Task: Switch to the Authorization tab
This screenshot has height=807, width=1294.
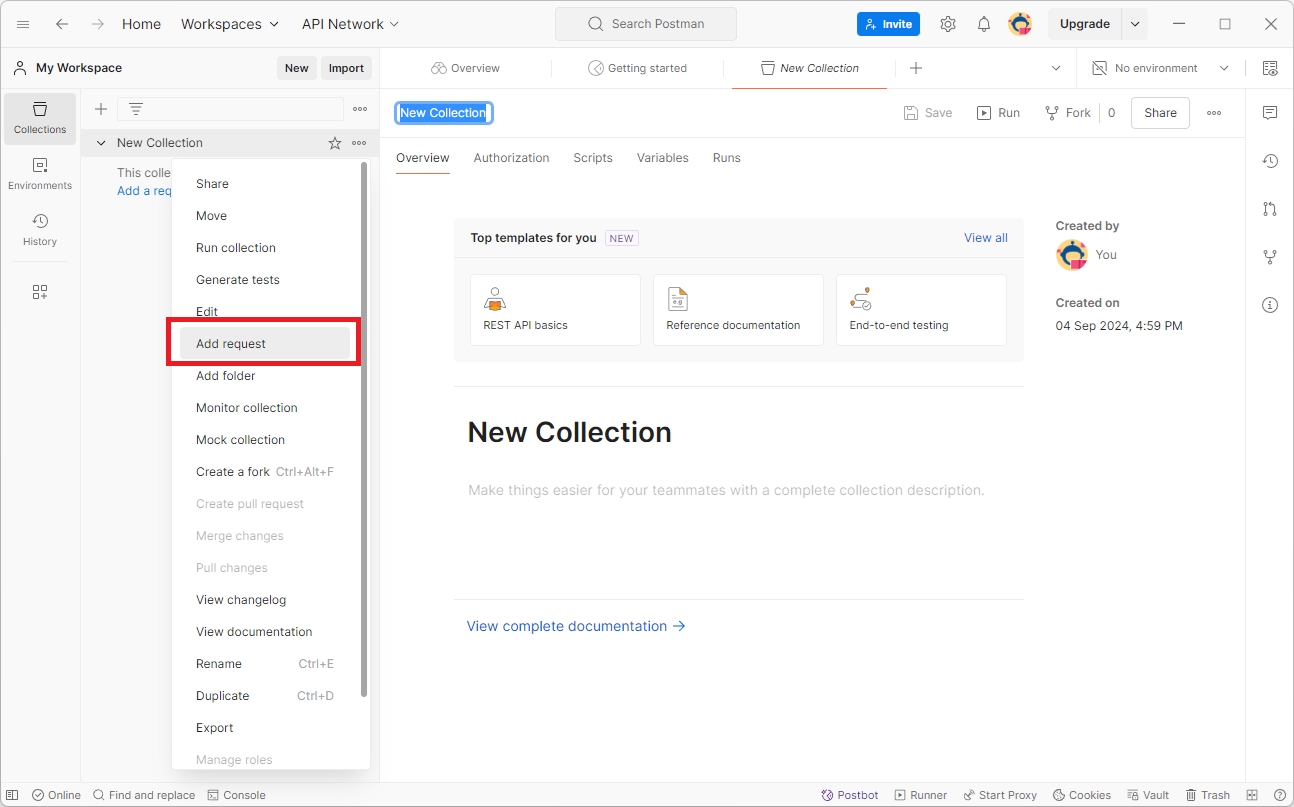Action: (x=511, y=158)
